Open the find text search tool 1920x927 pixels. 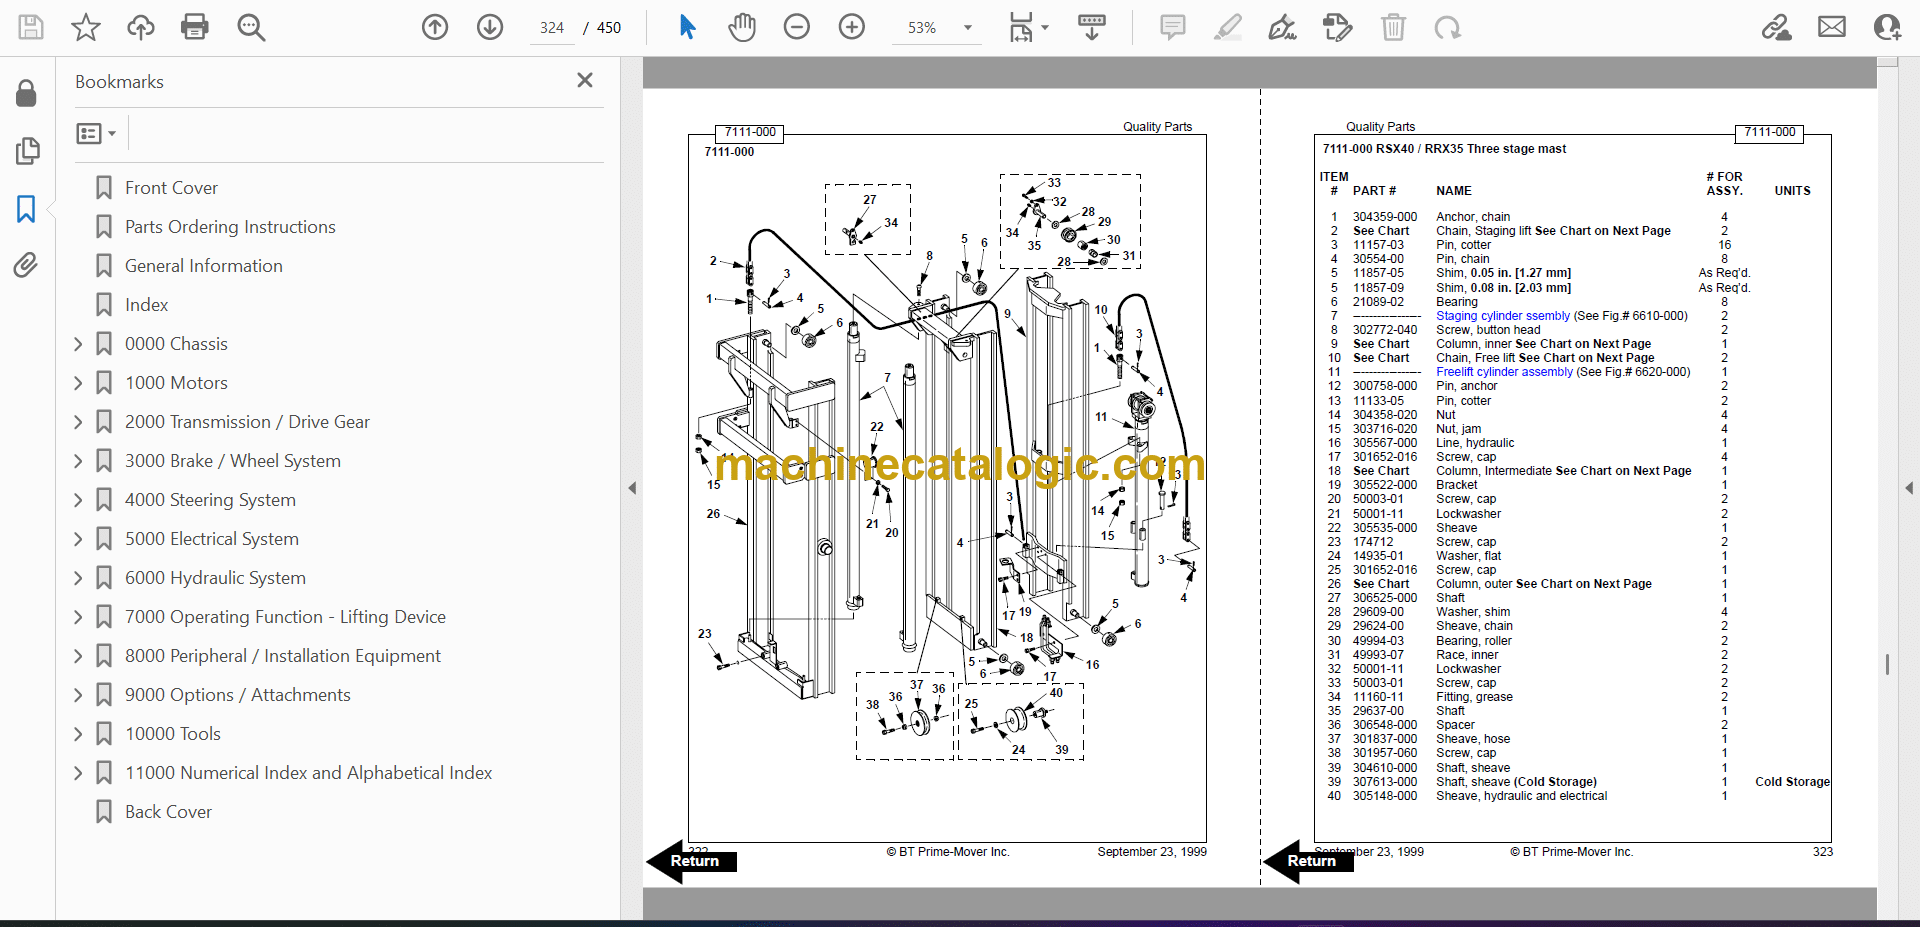[x=251, y=27]
